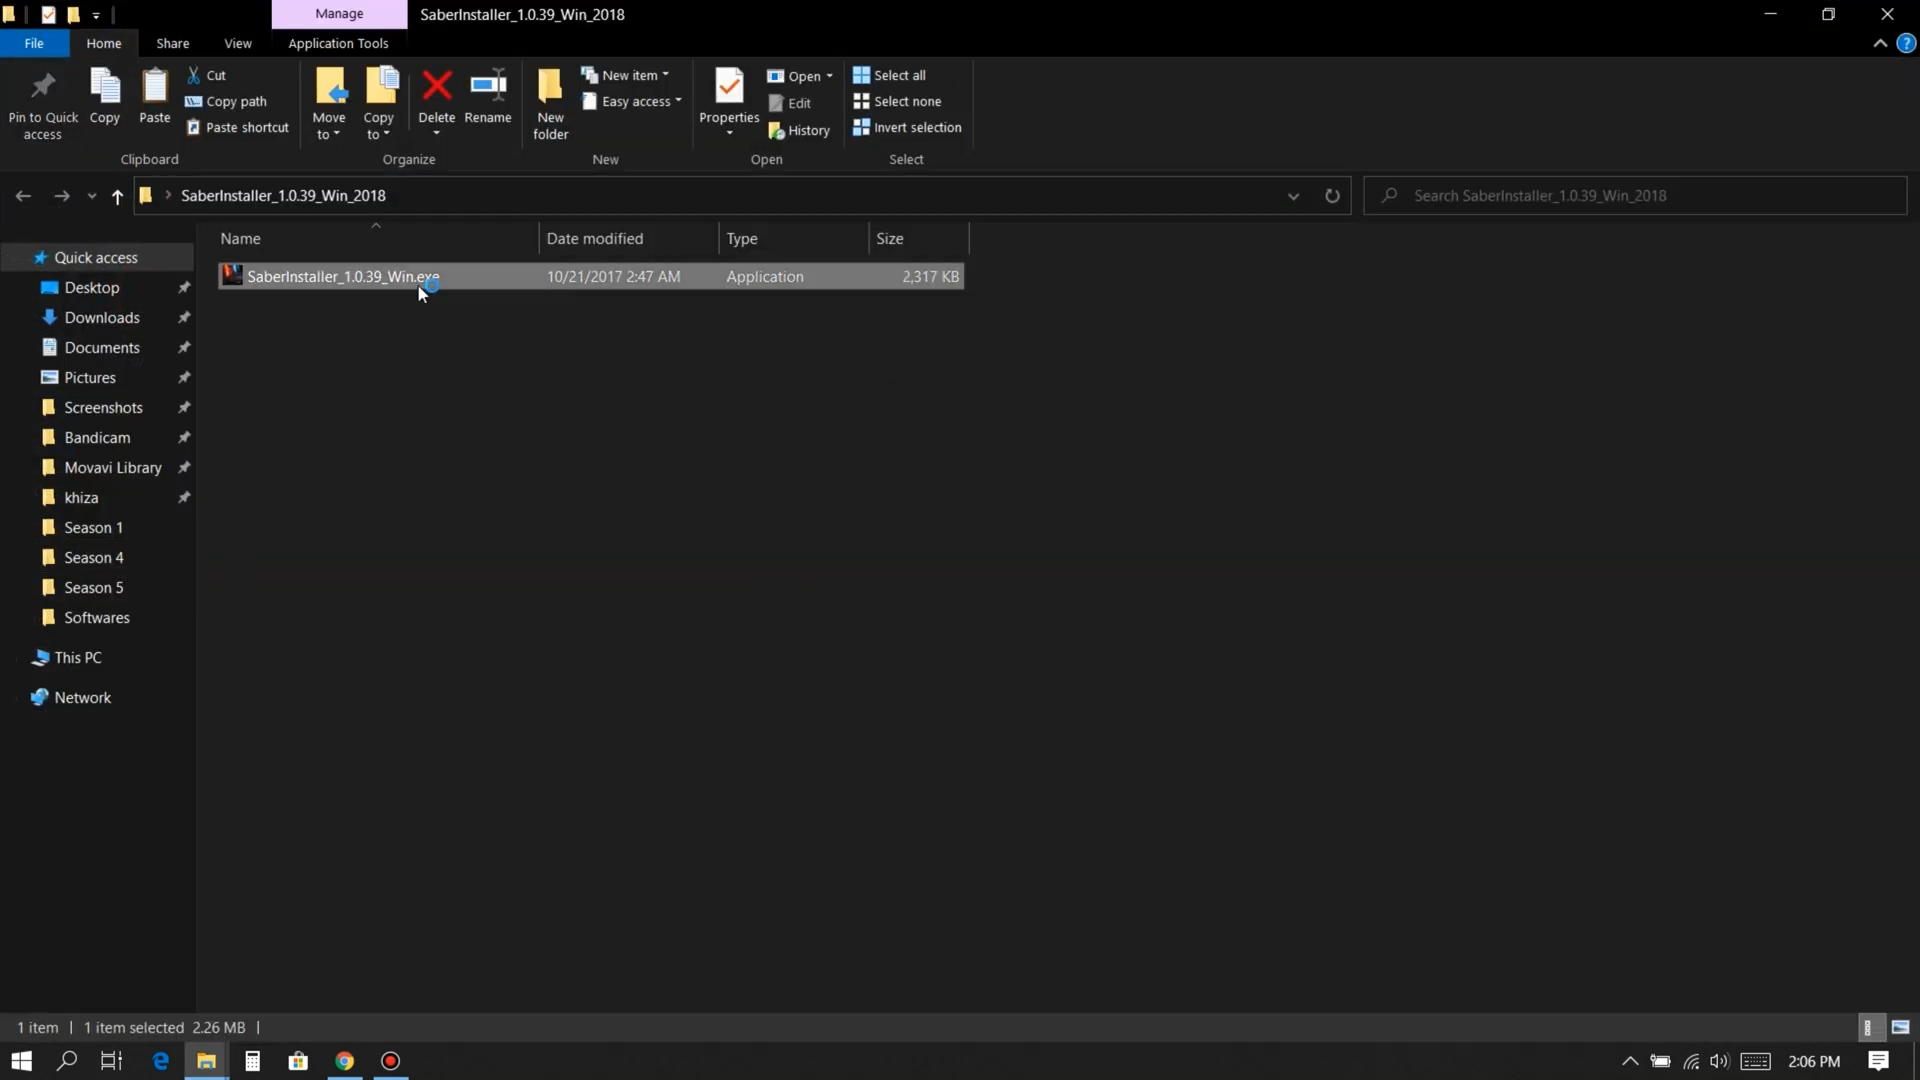Collapse the ribbon with chevron

(1880, 43)
